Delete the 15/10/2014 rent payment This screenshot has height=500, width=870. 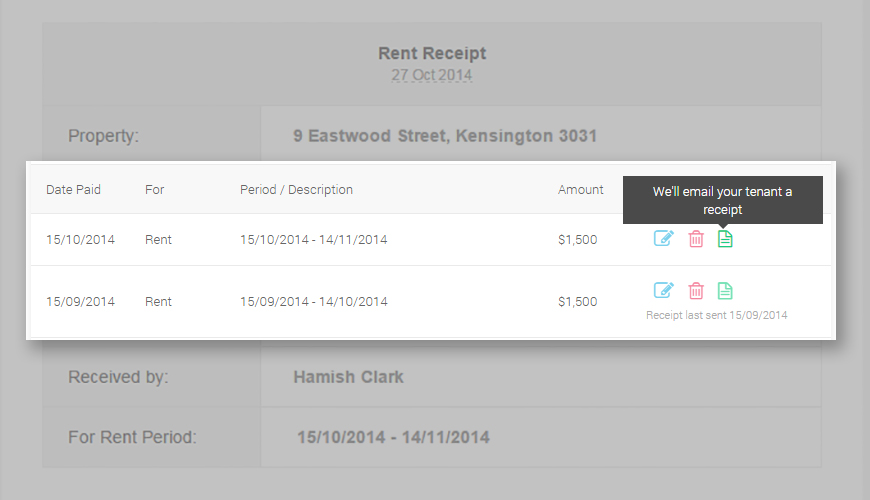(696, 239)
